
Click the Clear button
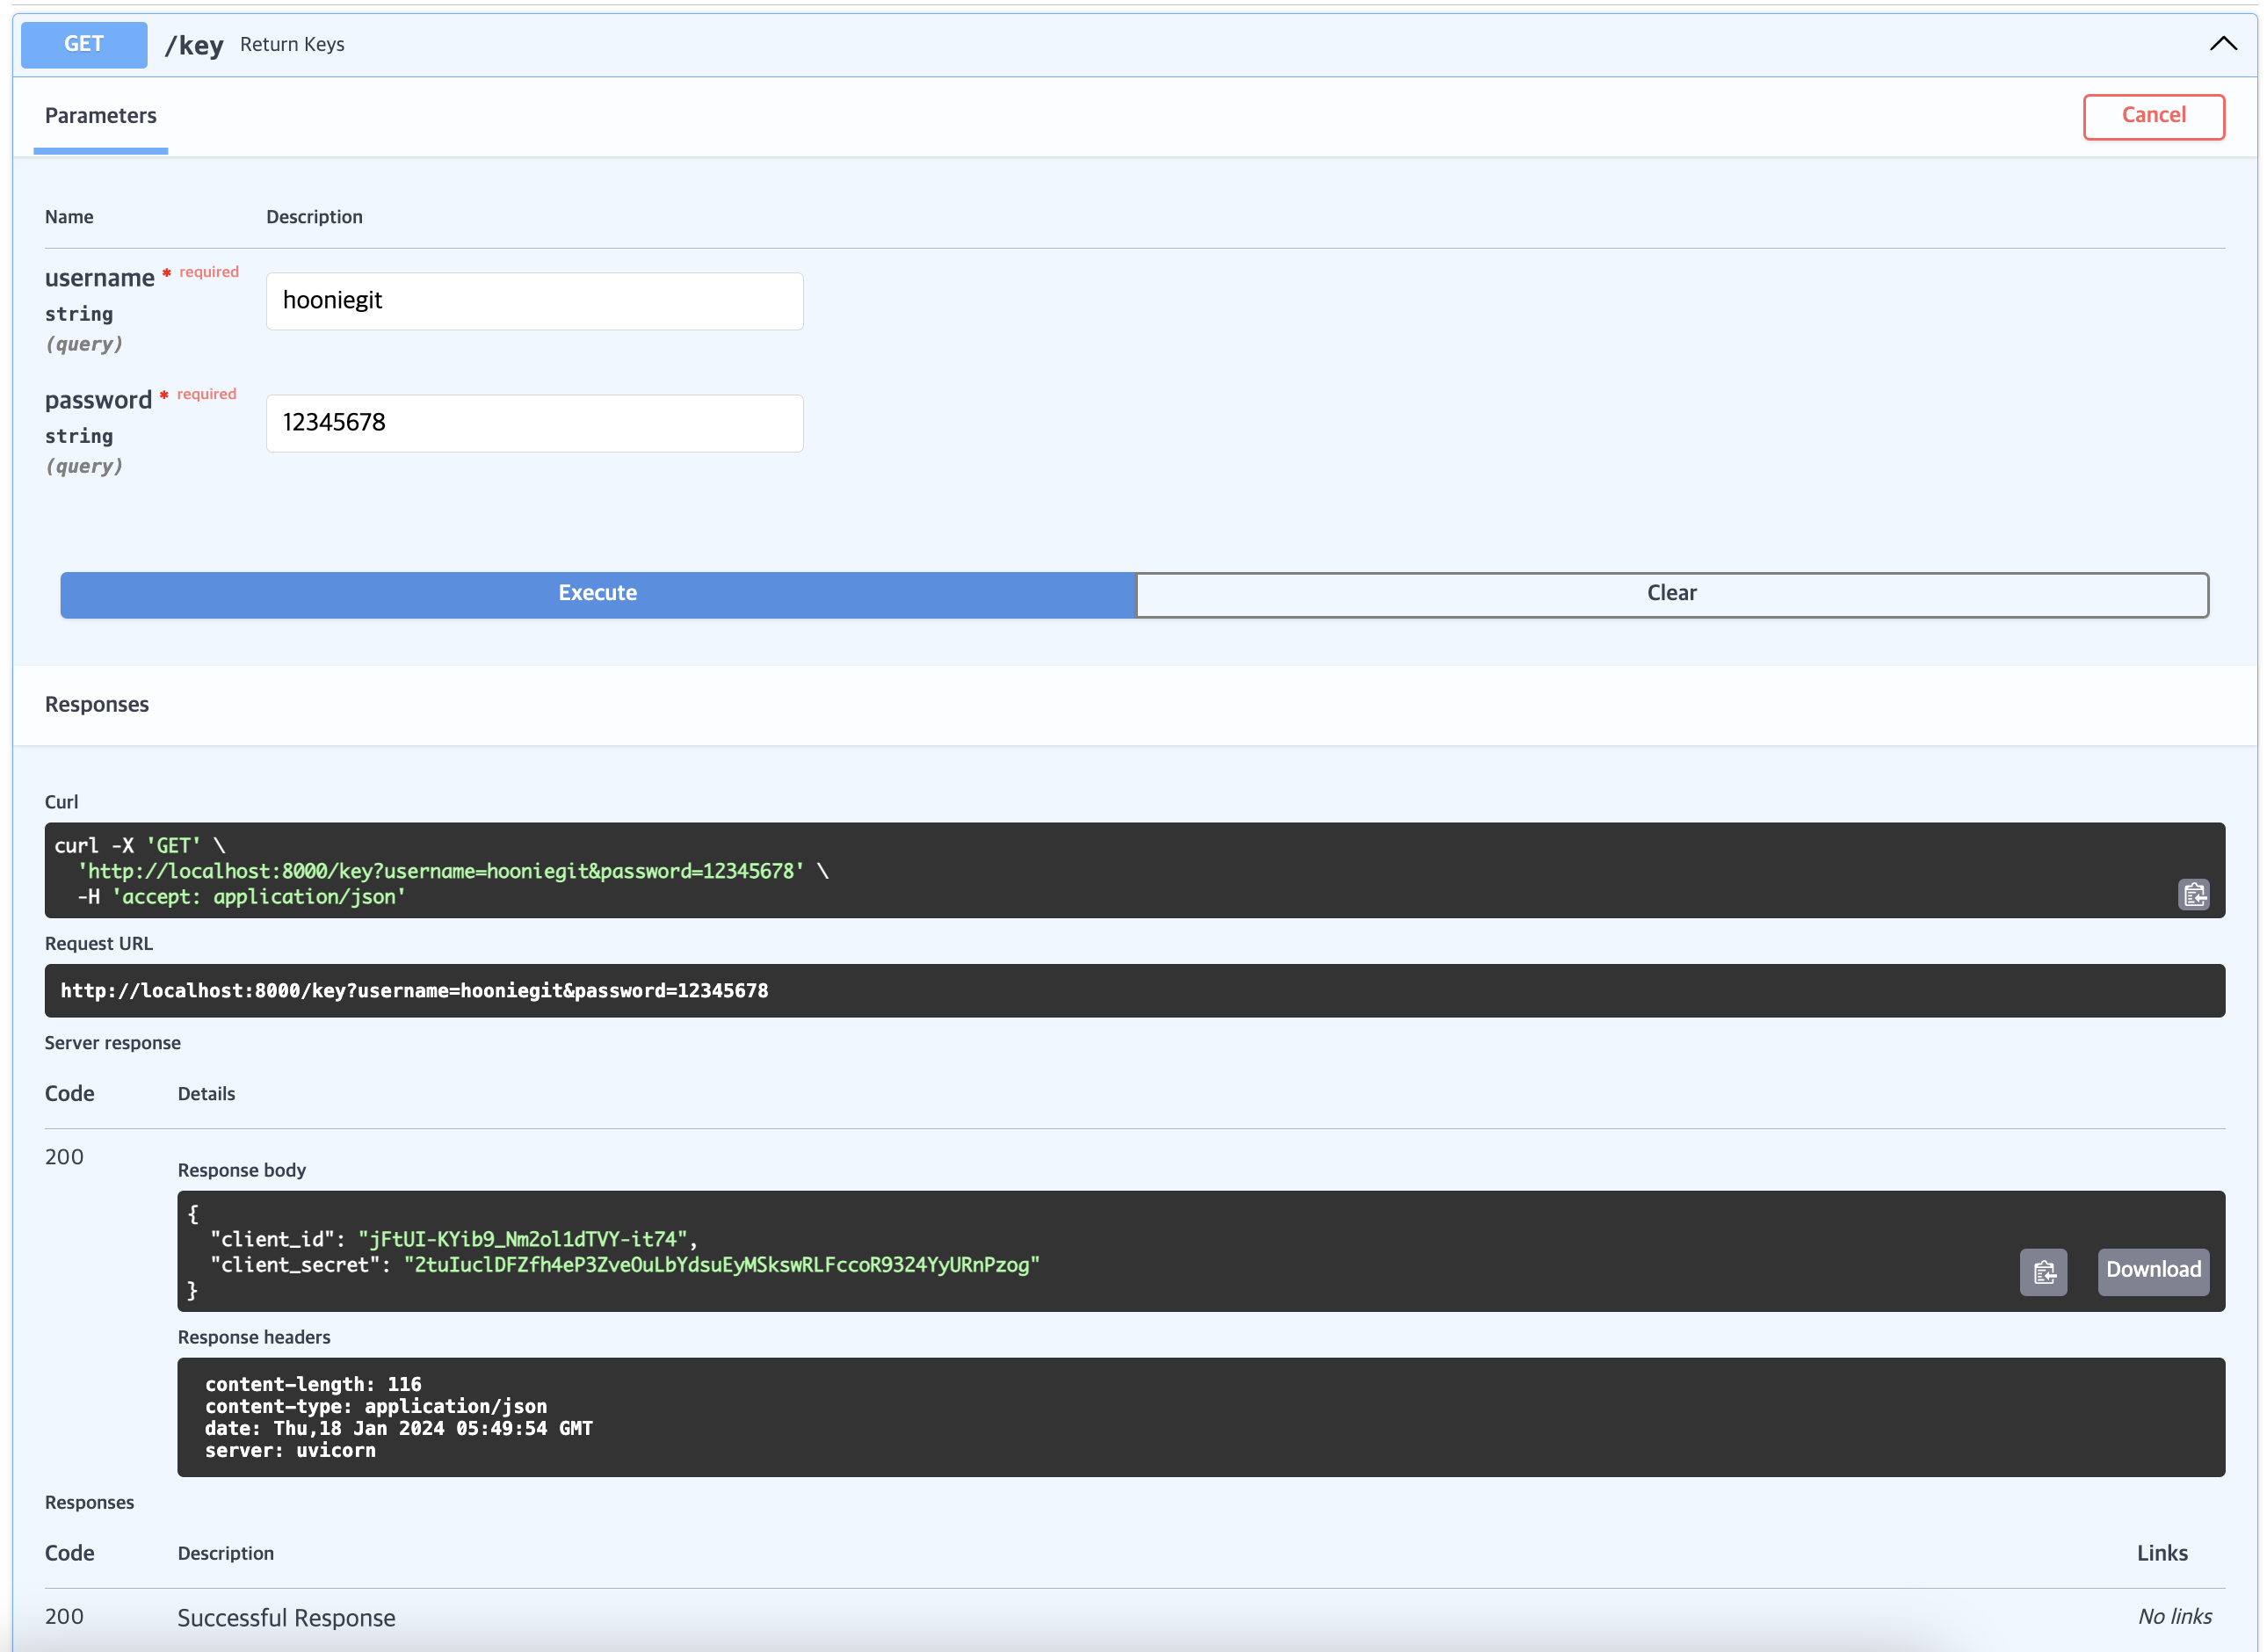[1671, 594]
